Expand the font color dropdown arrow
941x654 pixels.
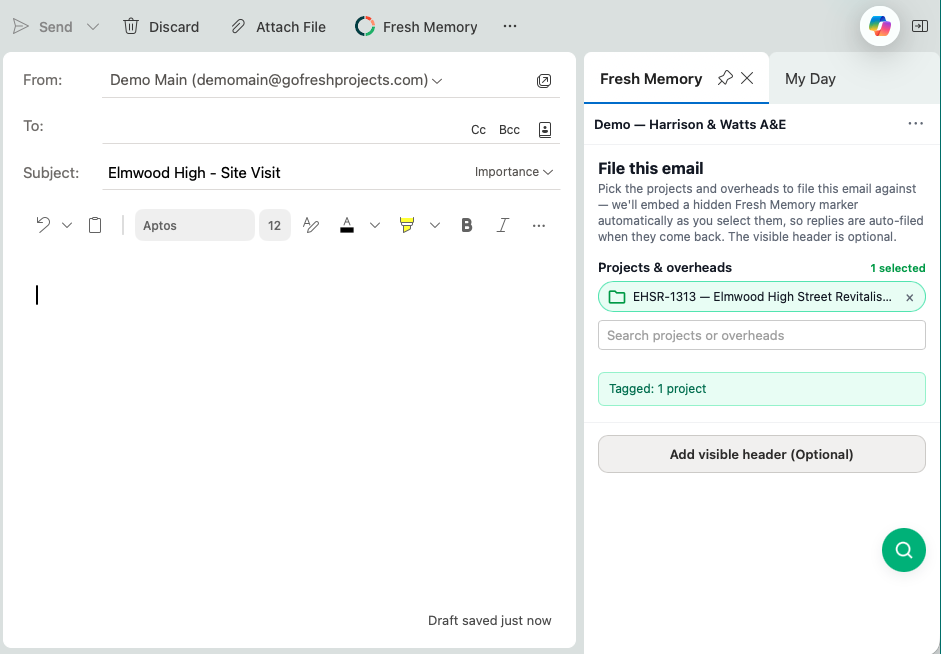point(374,226)
